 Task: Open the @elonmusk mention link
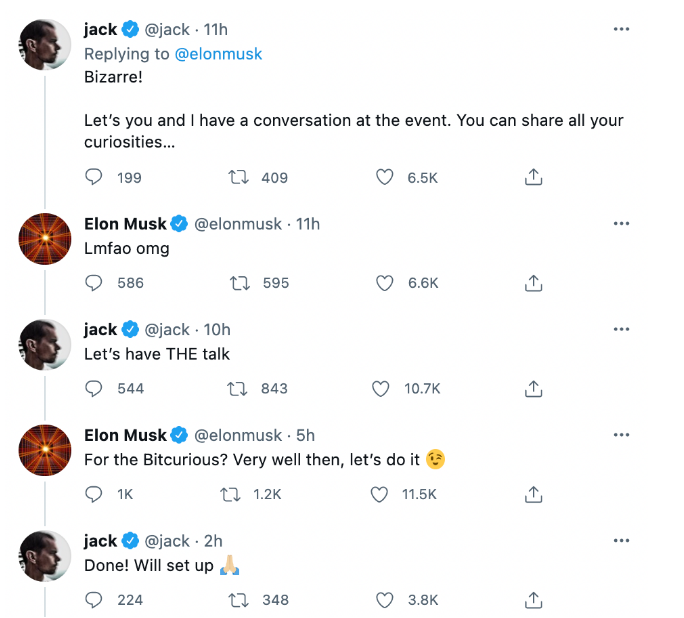[x=218, y=53]
